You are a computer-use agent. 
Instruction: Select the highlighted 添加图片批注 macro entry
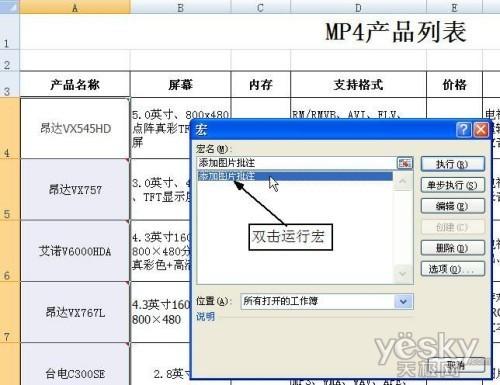[295, 176]
